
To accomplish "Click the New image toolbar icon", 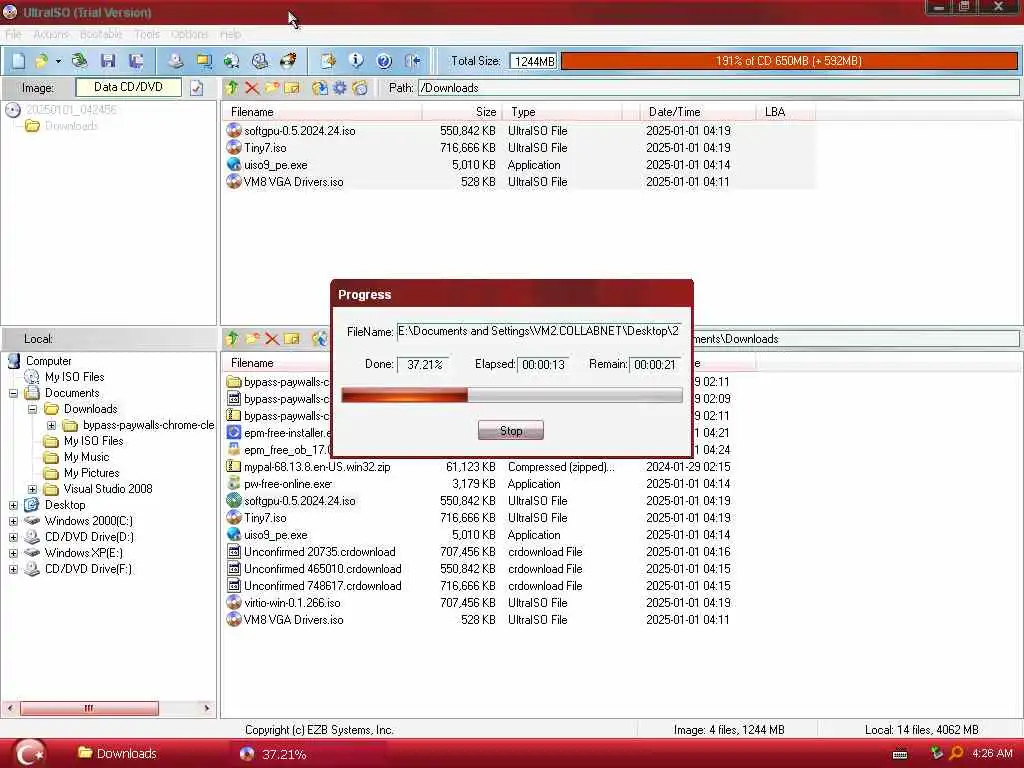I will click(x=18, y=61).
